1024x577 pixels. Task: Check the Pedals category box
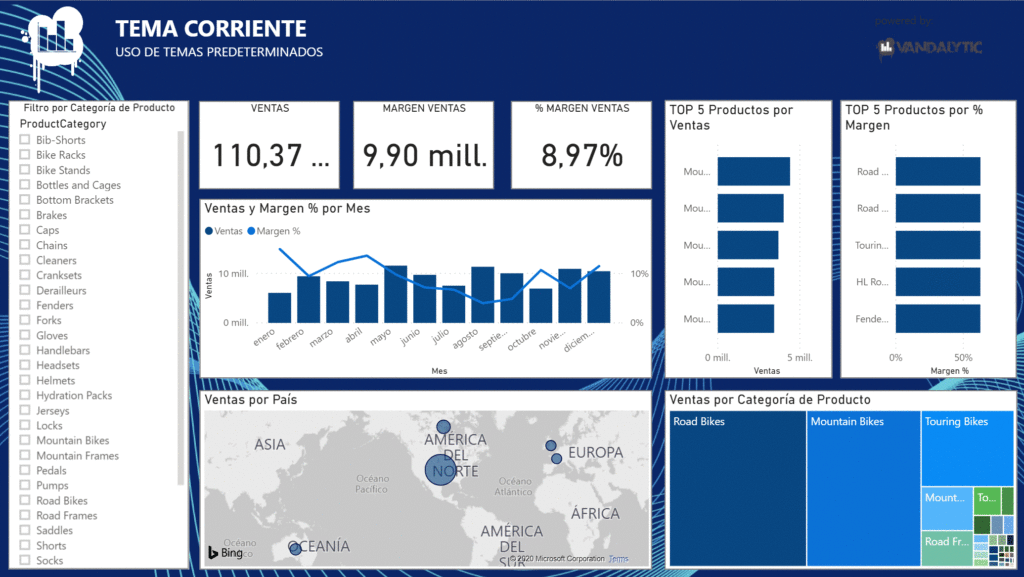(x=25, y=470)
